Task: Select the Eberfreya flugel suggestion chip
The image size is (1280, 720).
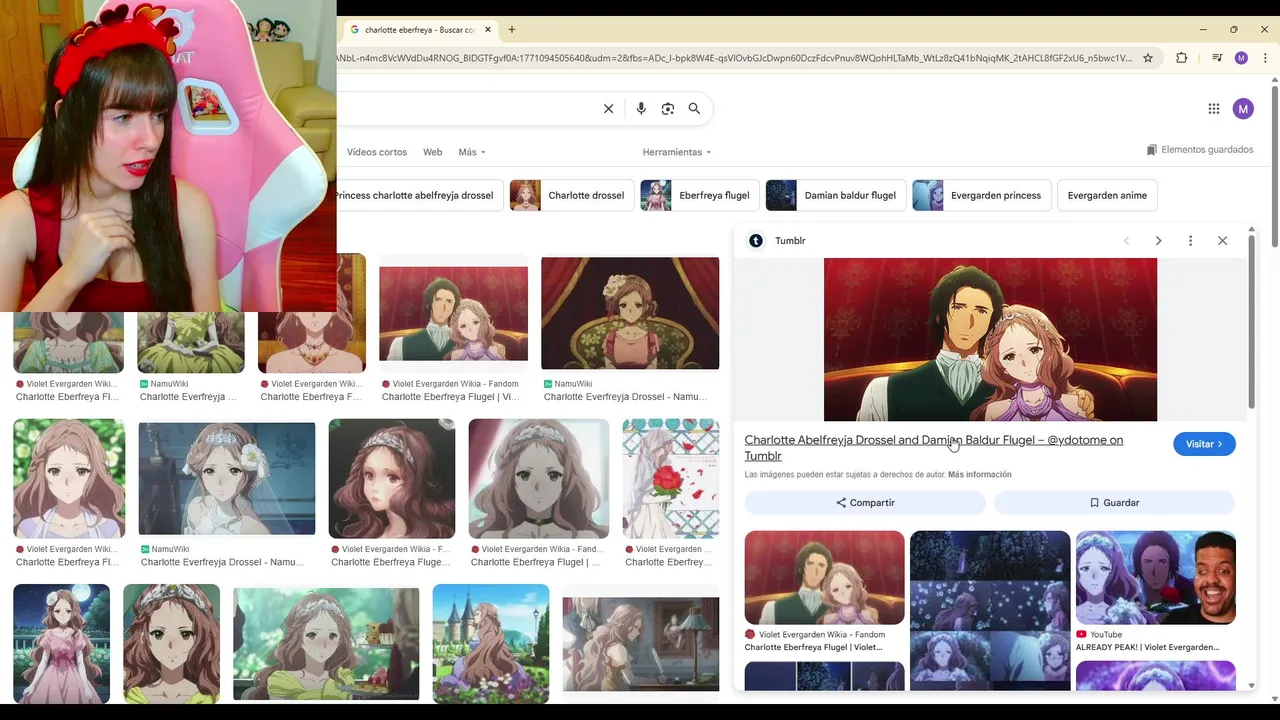Action: tap(699, 195)
